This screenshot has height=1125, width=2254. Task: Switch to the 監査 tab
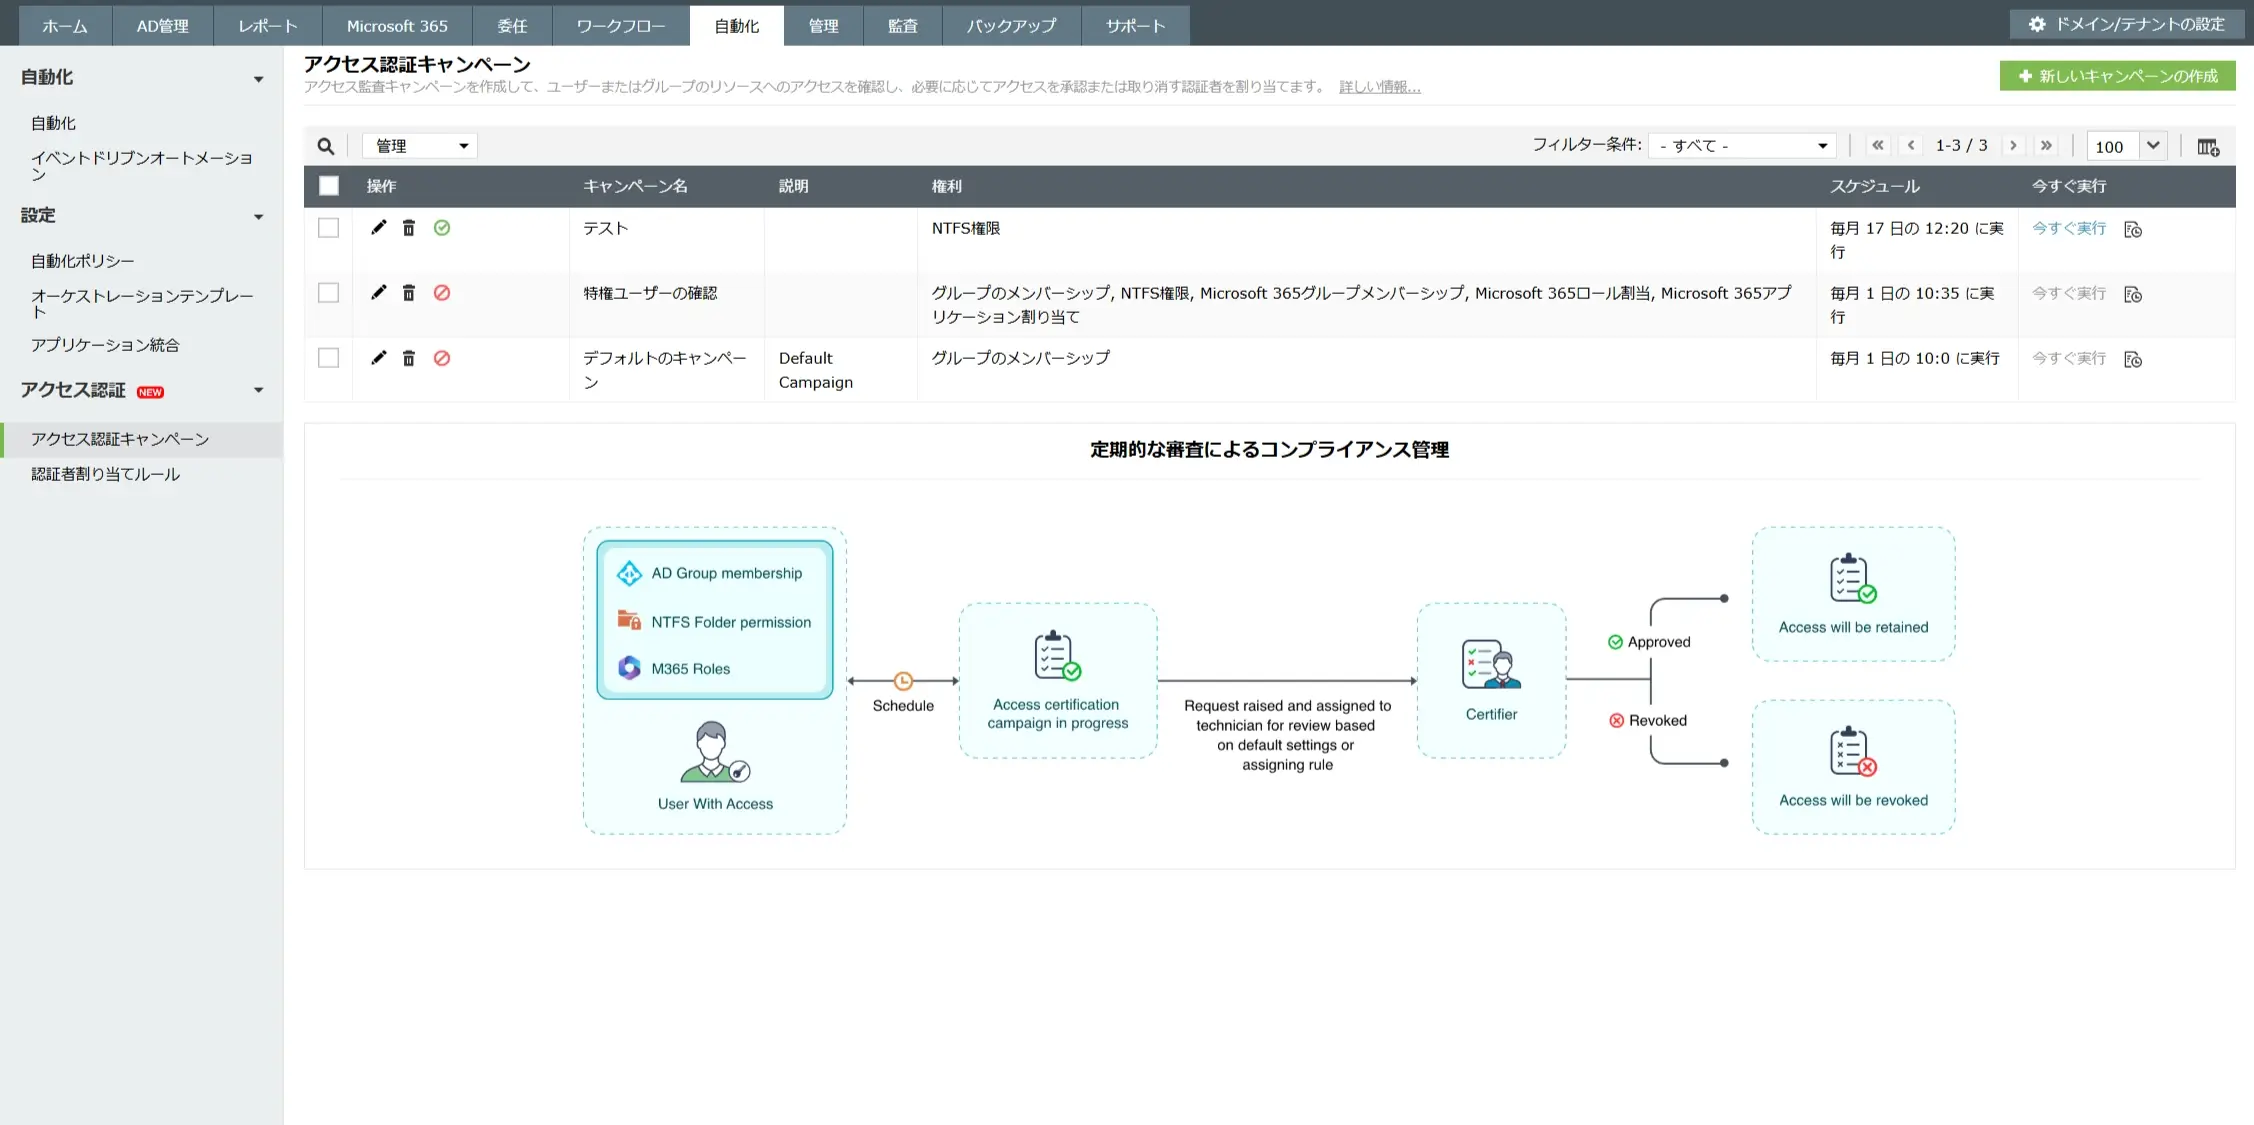pos(902,26)
